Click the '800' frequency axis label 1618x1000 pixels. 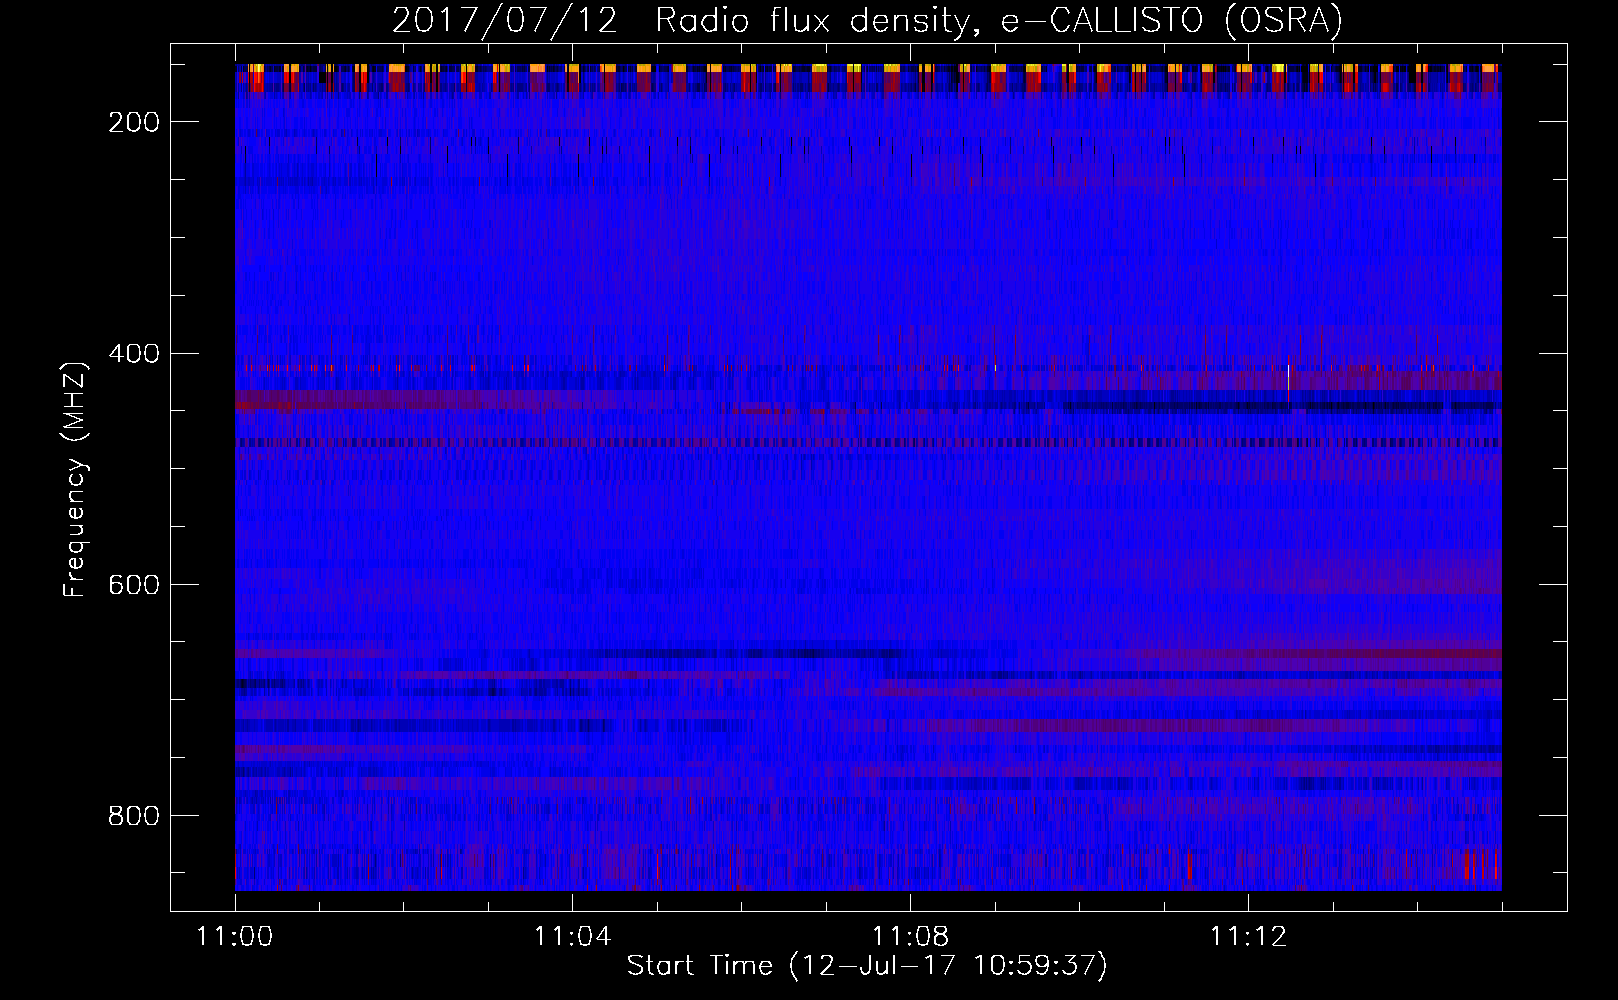133,816
